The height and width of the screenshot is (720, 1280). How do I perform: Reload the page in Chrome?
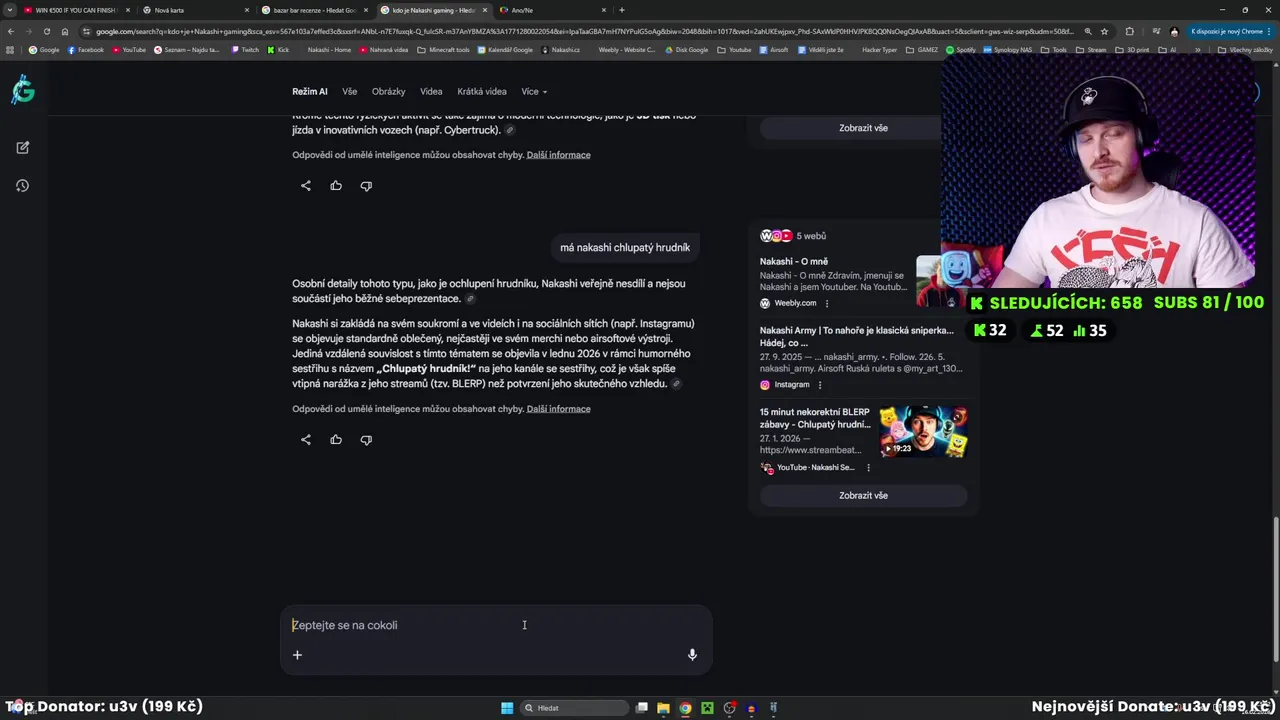coord(46,31)
